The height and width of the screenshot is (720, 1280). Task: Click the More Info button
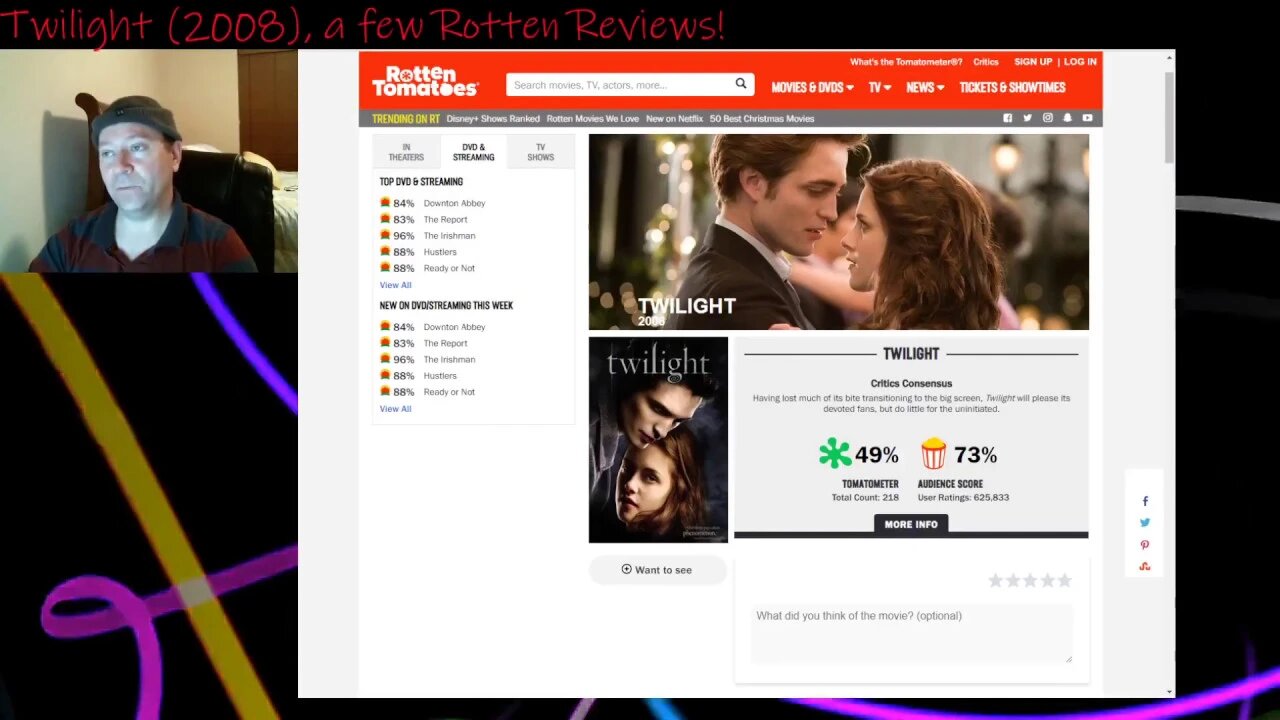[911, 524]
